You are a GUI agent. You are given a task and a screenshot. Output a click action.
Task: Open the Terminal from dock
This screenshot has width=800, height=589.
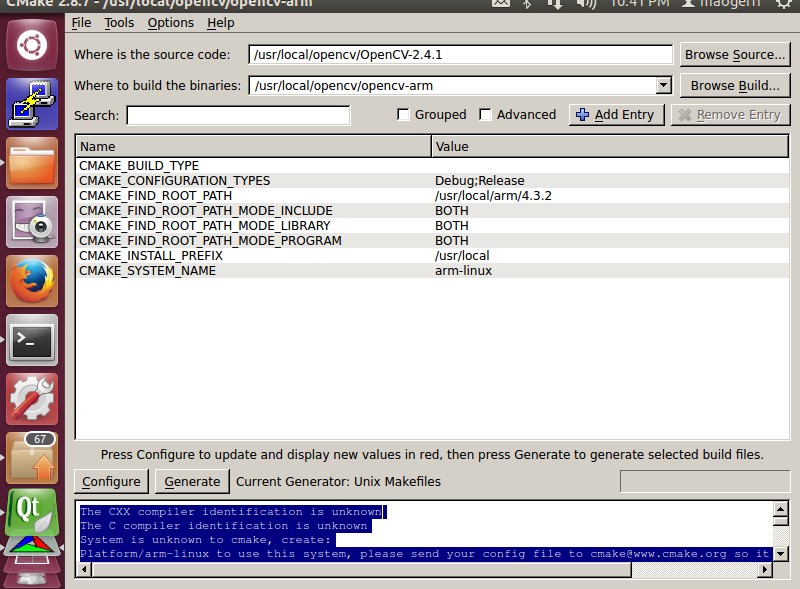[32, 340]
